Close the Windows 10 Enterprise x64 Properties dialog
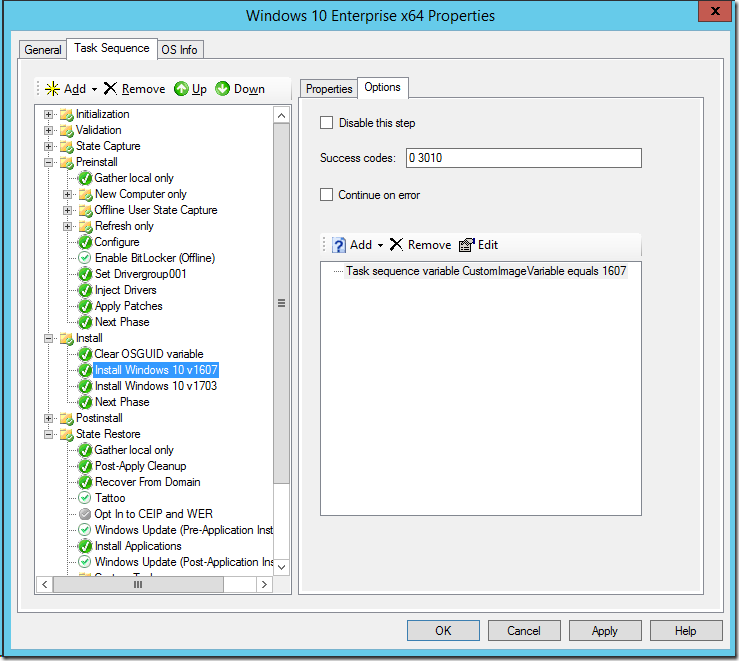The width and height of the screenshot is (739, 661). click(x=715, y=11)
